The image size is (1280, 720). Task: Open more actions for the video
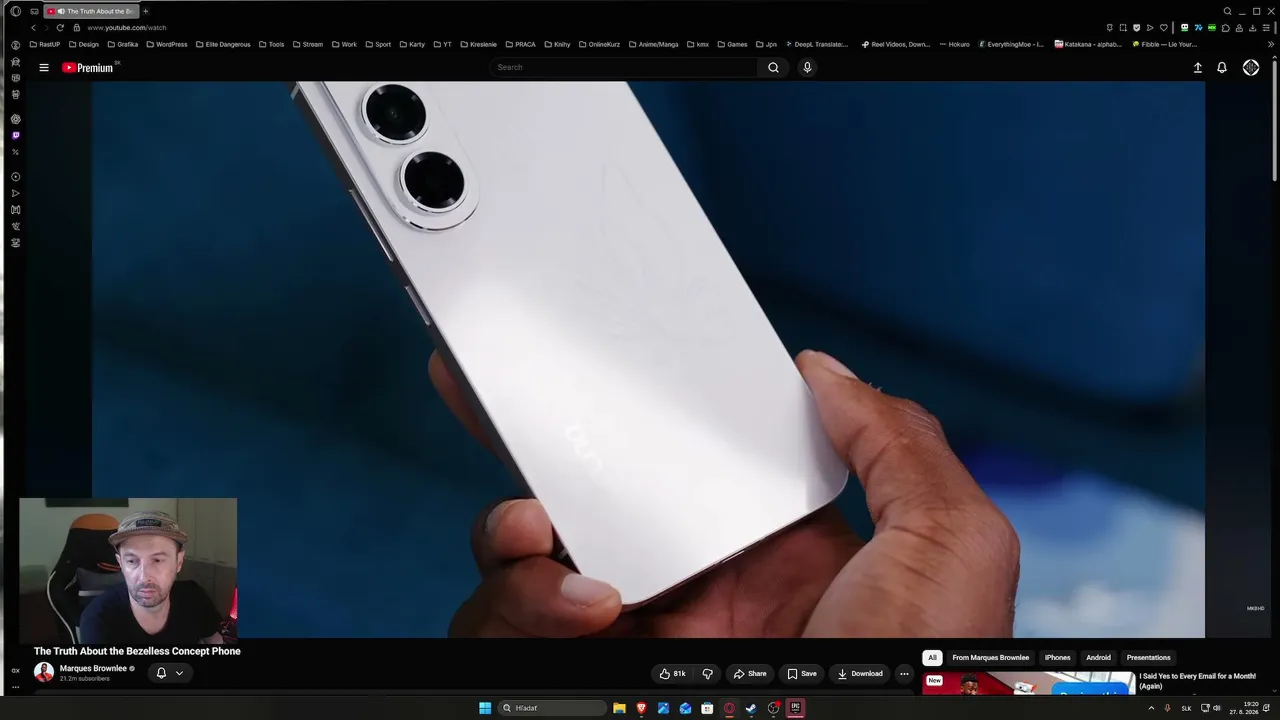coord(904,674)
